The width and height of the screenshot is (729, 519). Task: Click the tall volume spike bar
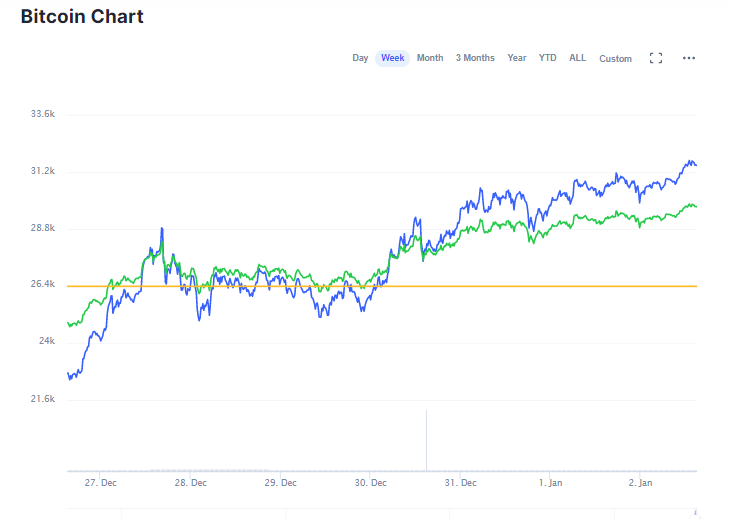tap(426, 440)
